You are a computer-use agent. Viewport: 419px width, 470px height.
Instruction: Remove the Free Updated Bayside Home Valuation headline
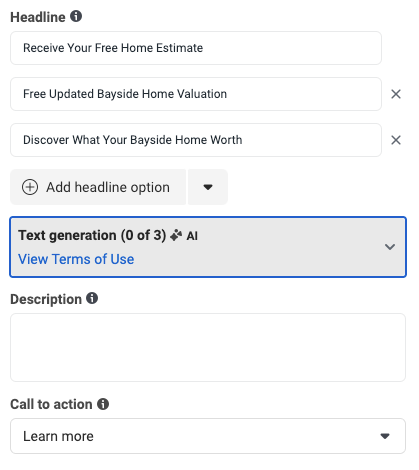coord(396,94)
